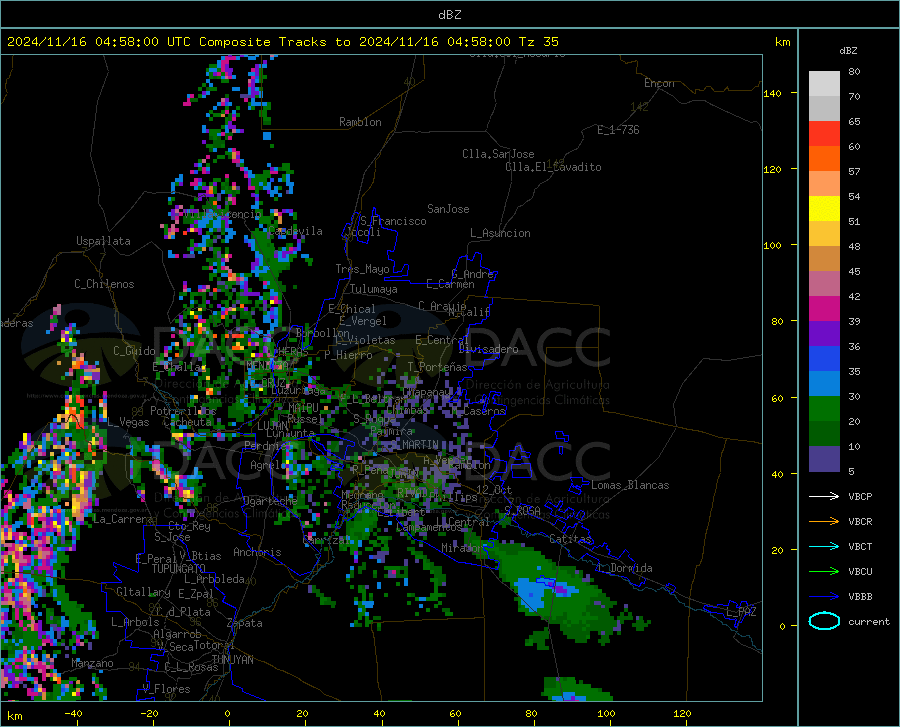This screenshot has width=900, height=727.
Task: Select the dark green 10-20 dBZ swatch
Action: (824, 434)
